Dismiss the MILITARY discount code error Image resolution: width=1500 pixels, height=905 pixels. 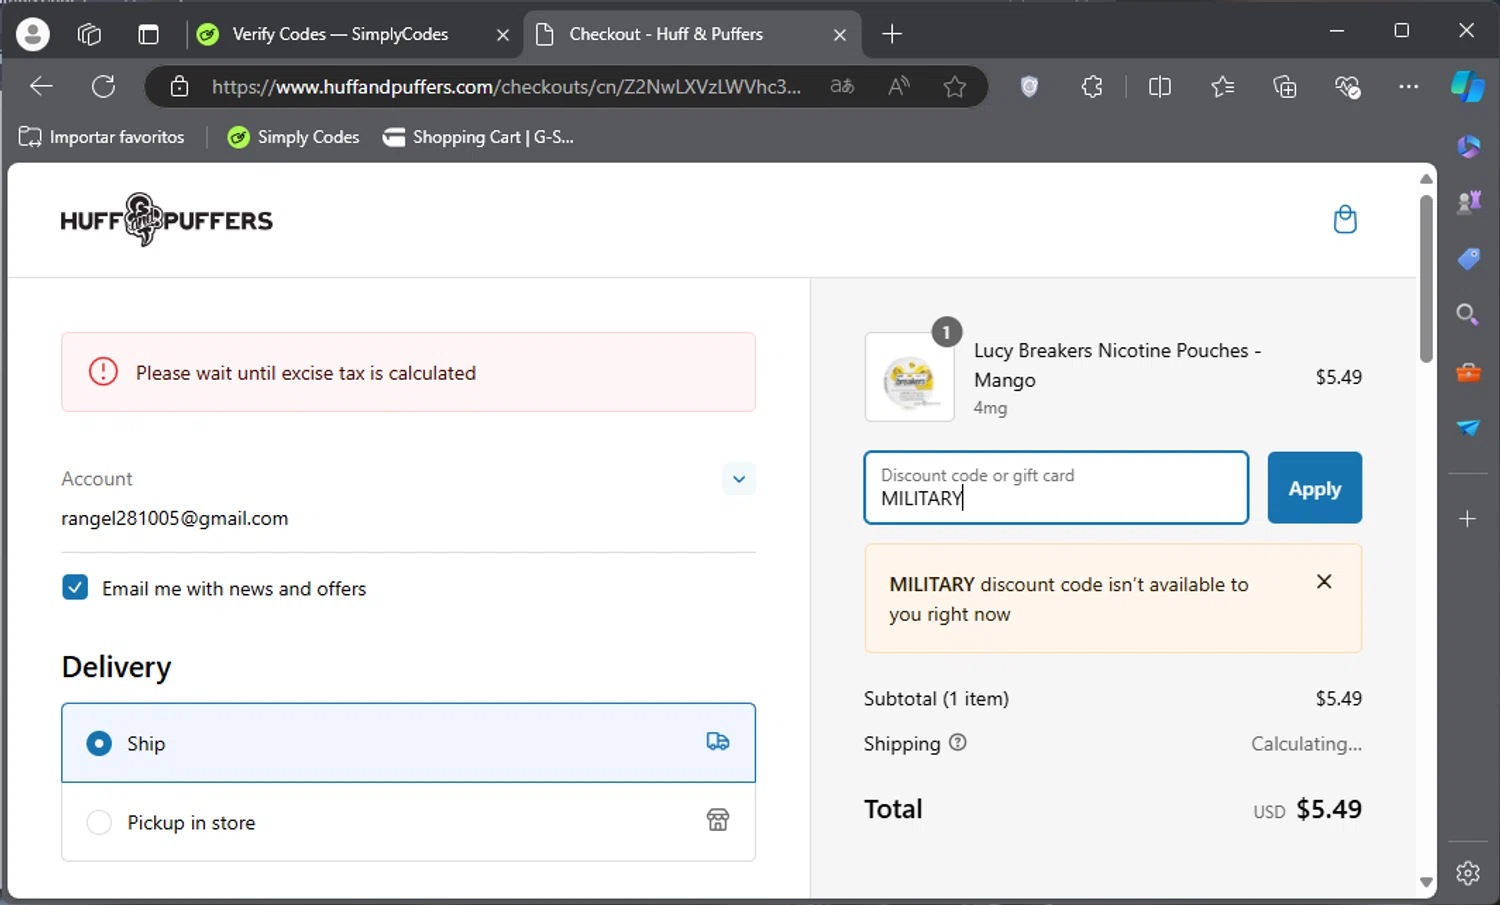[x=1324, y=582]
